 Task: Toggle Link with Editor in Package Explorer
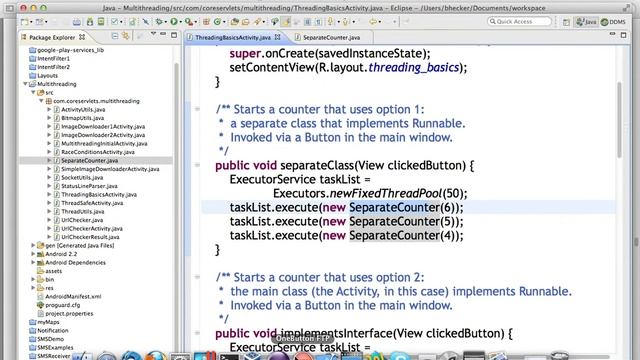(x=126, y=37)
